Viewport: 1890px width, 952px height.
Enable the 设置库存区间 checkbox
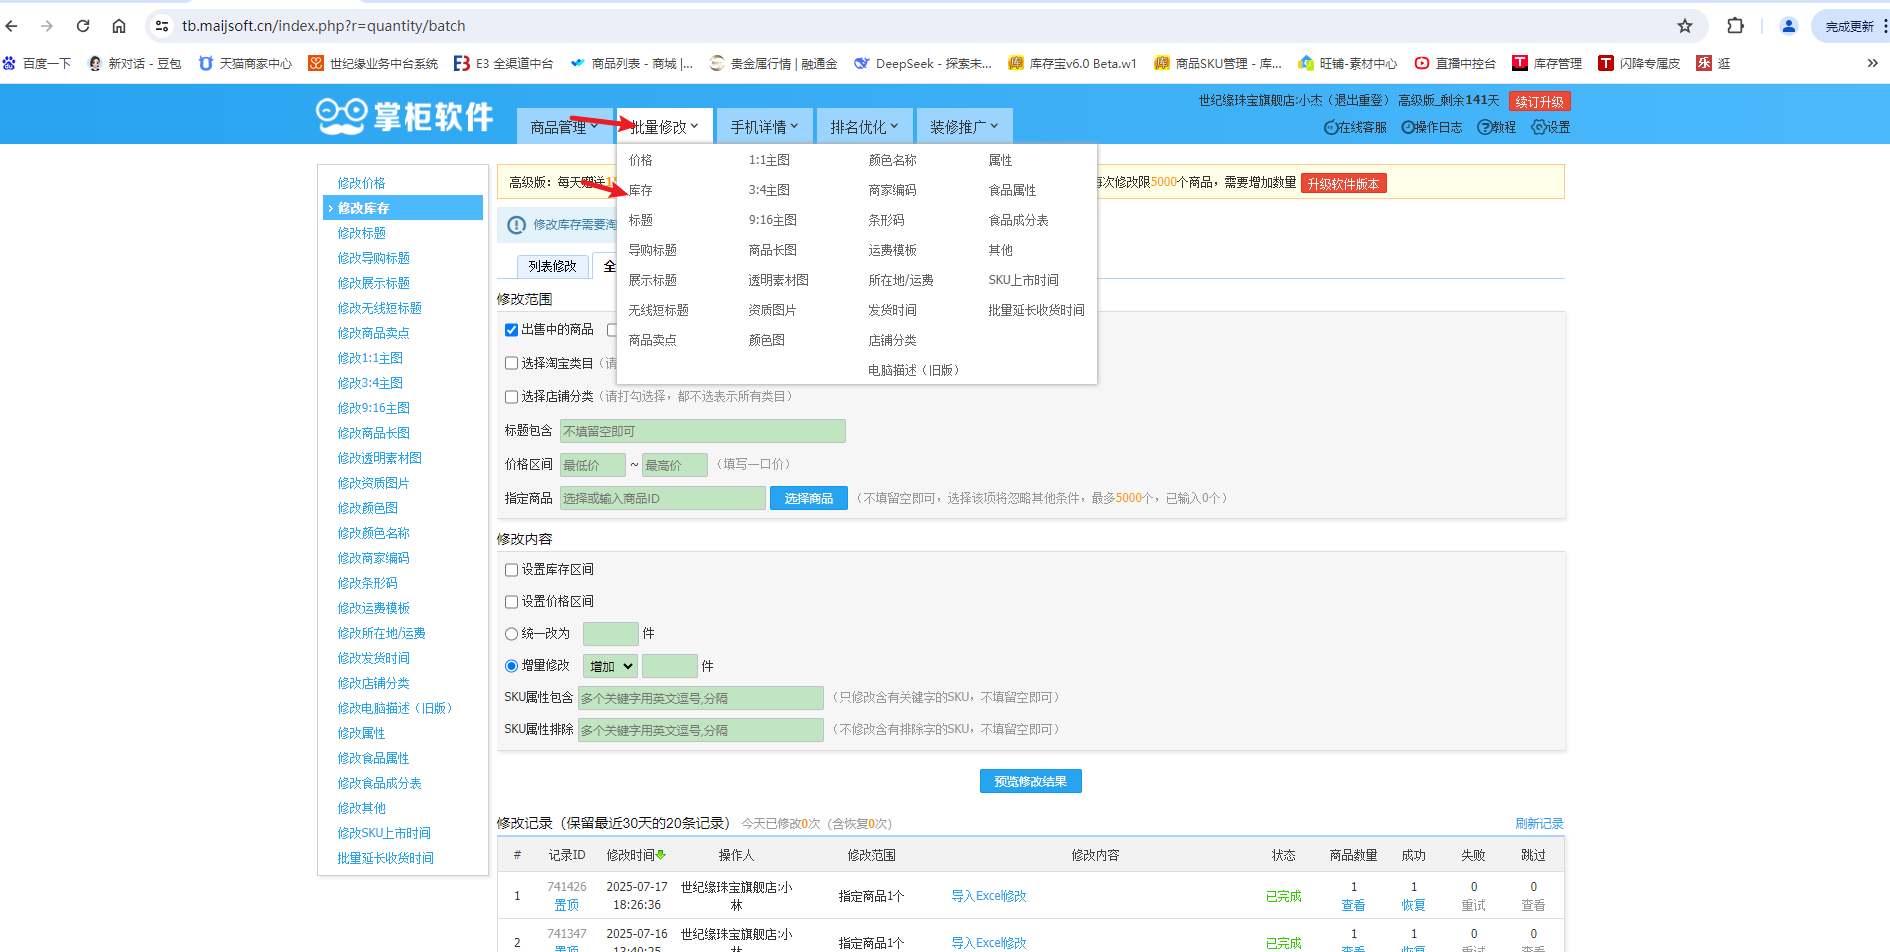coord(511,570)
